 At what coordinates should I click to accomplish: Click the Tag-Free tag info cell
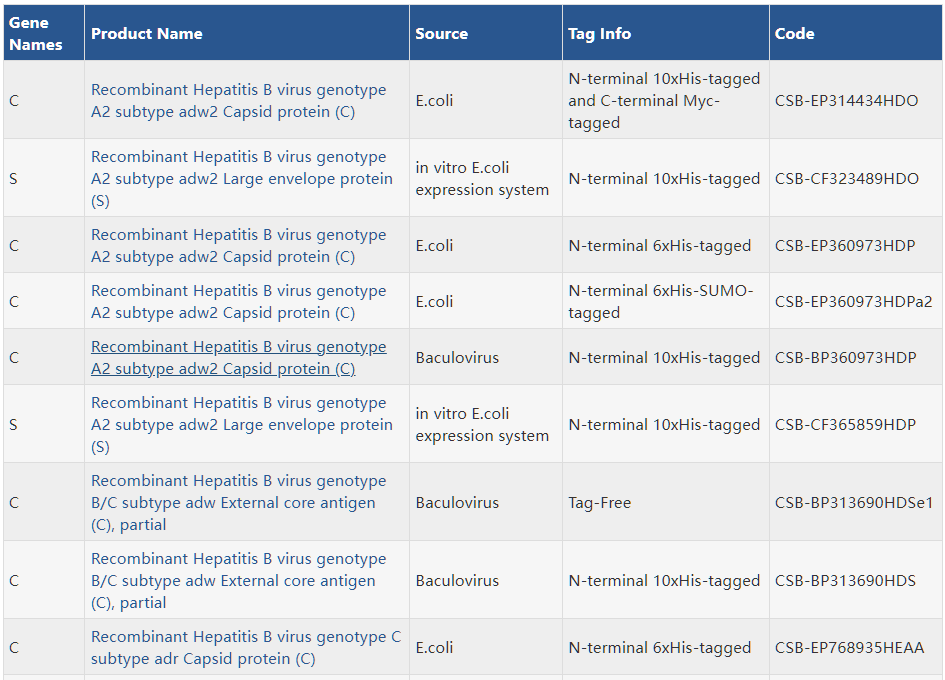click(x=599, y=502)
